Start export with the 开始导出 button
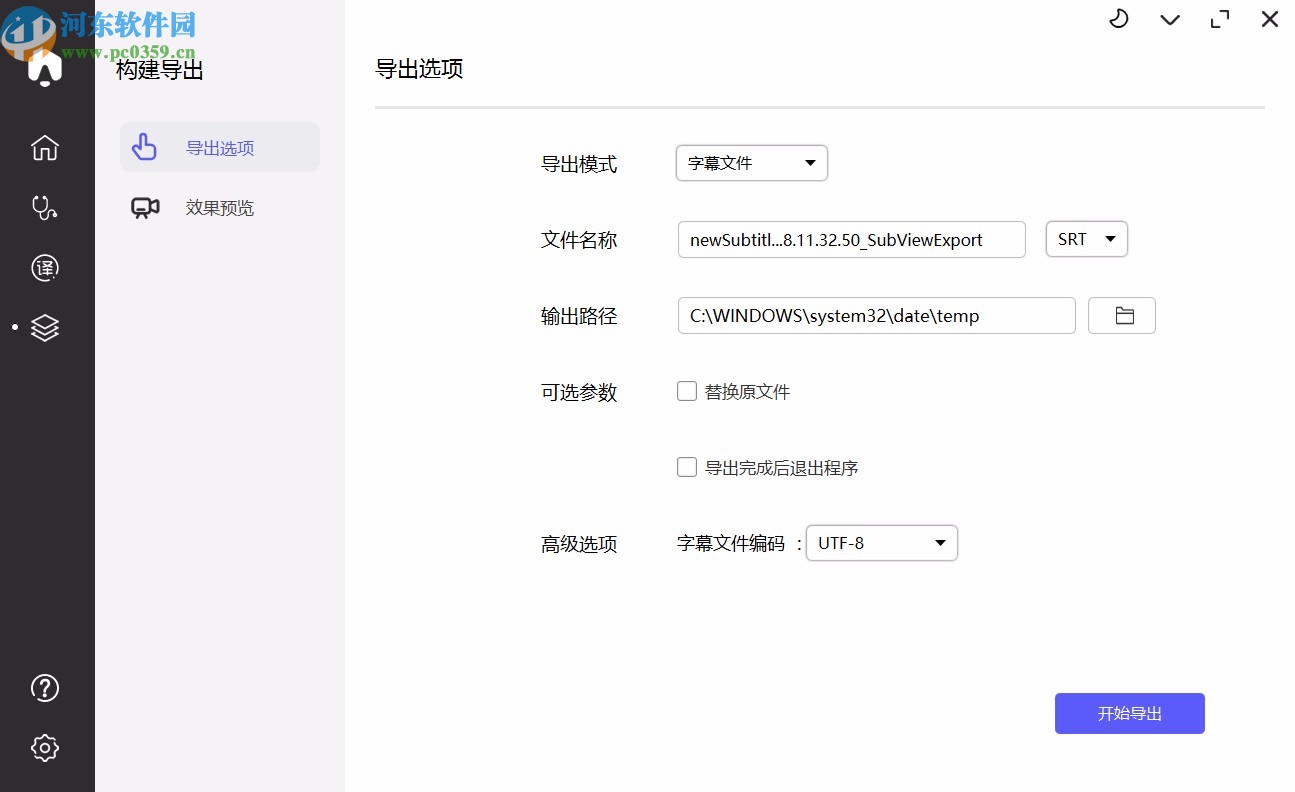 (1130, 713)
